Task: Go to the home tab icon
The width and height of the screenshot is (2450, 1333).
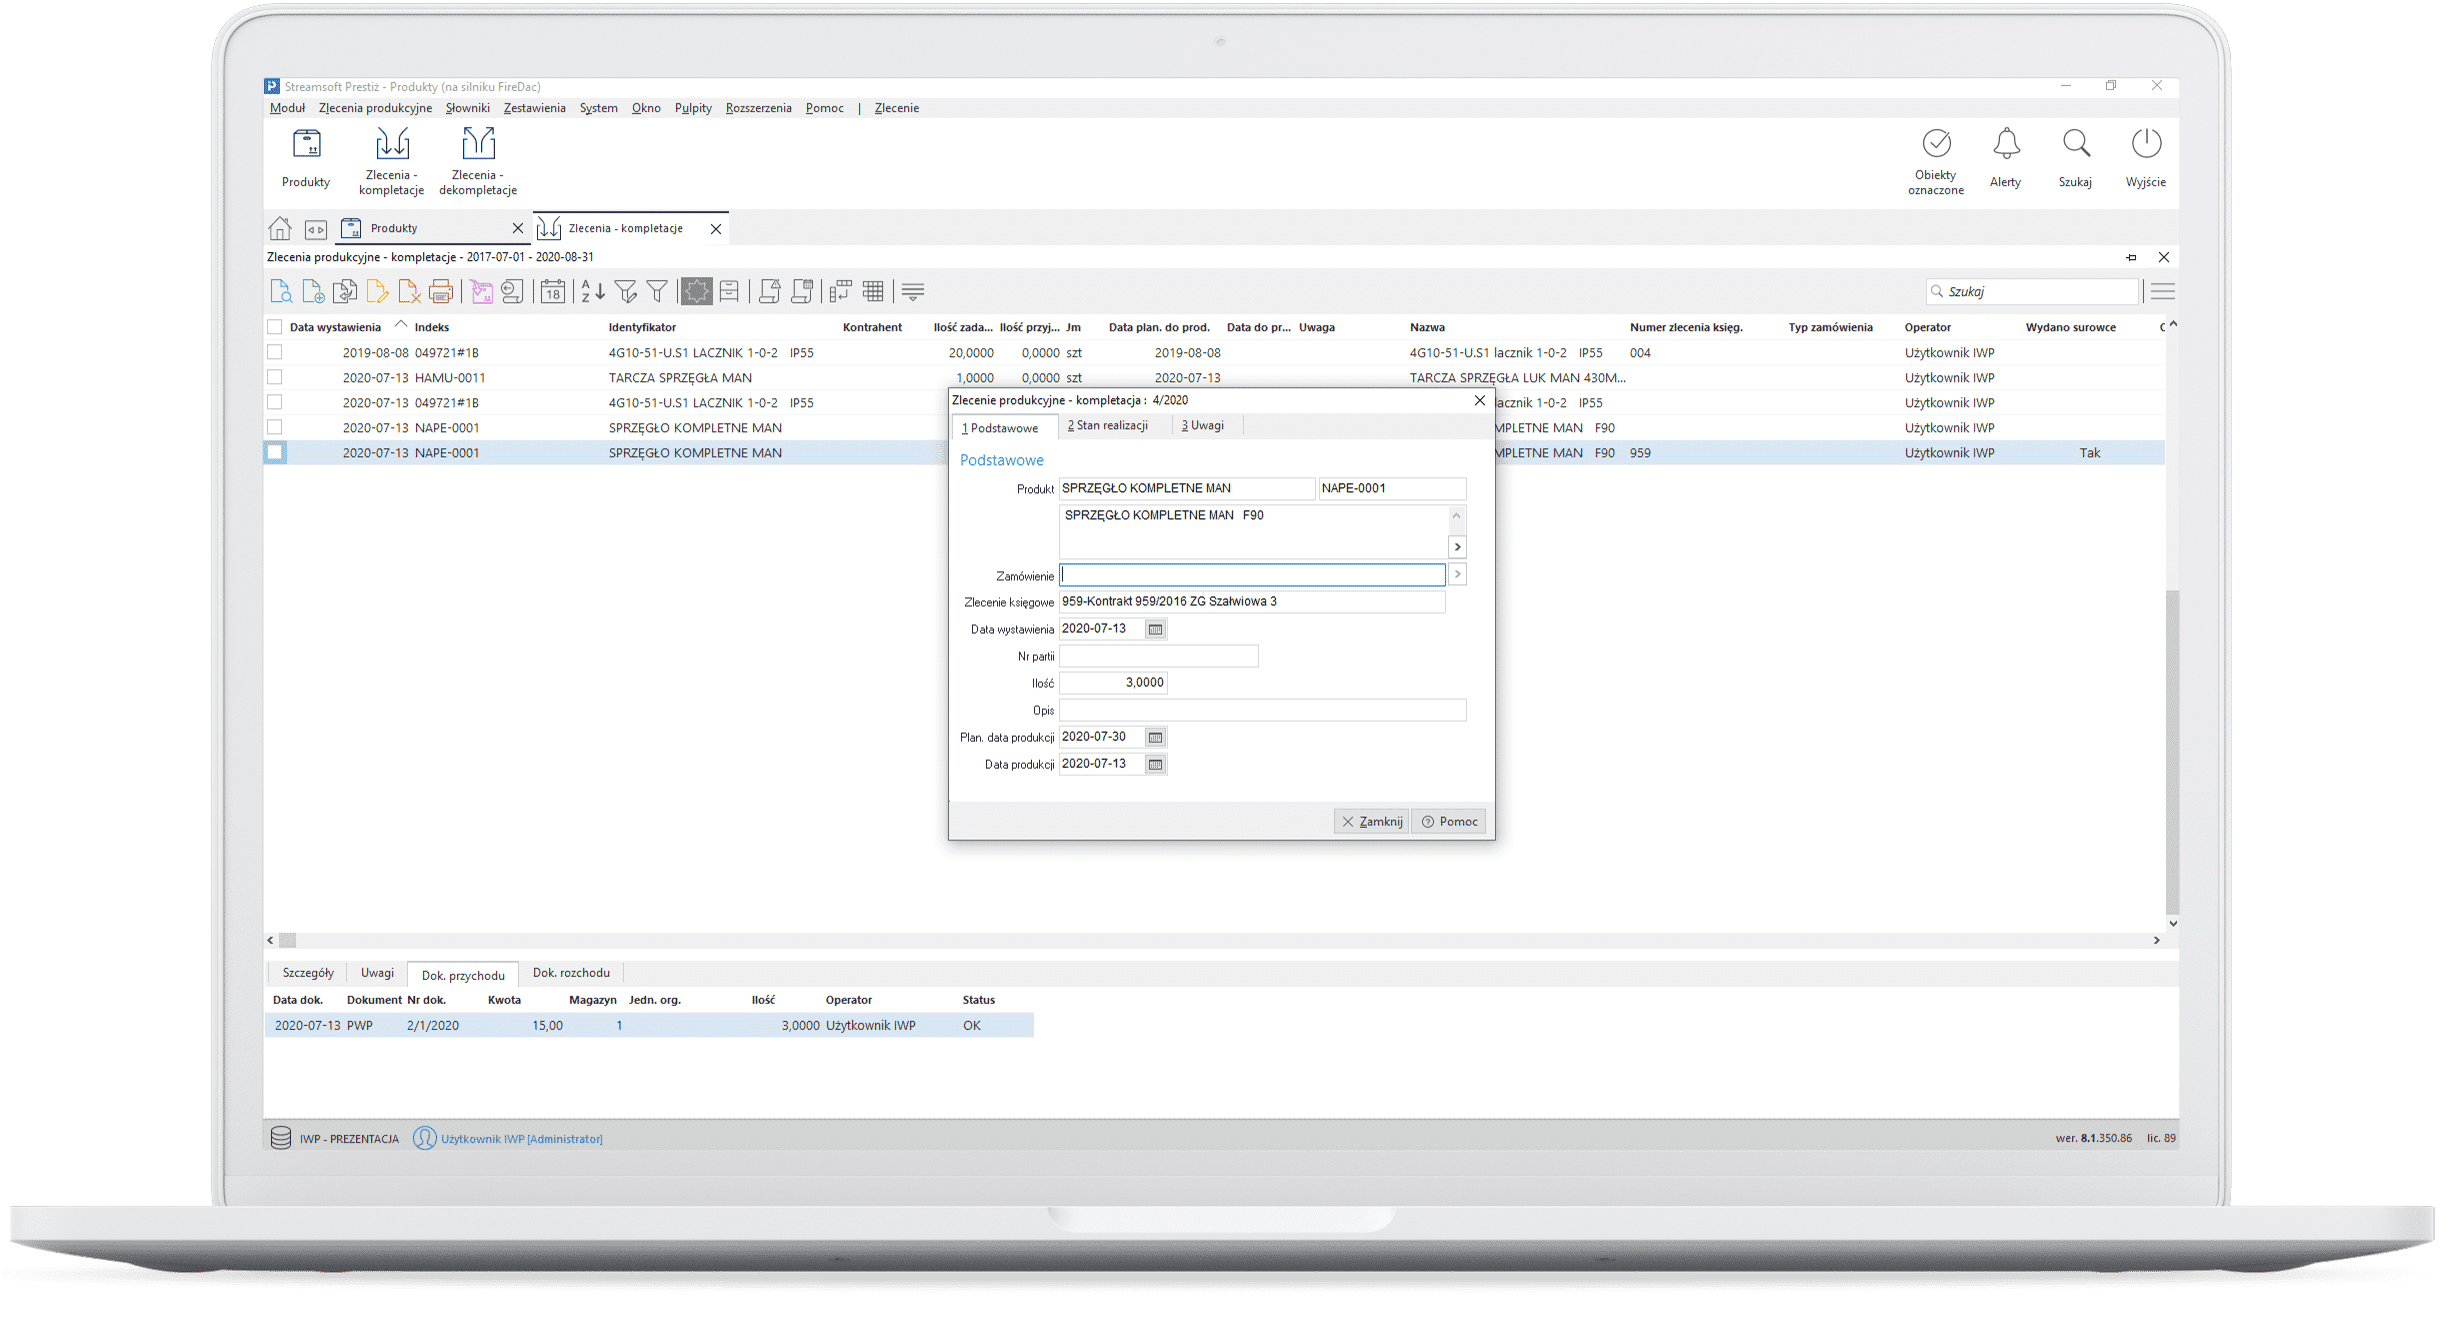Action: click(280, 229)
